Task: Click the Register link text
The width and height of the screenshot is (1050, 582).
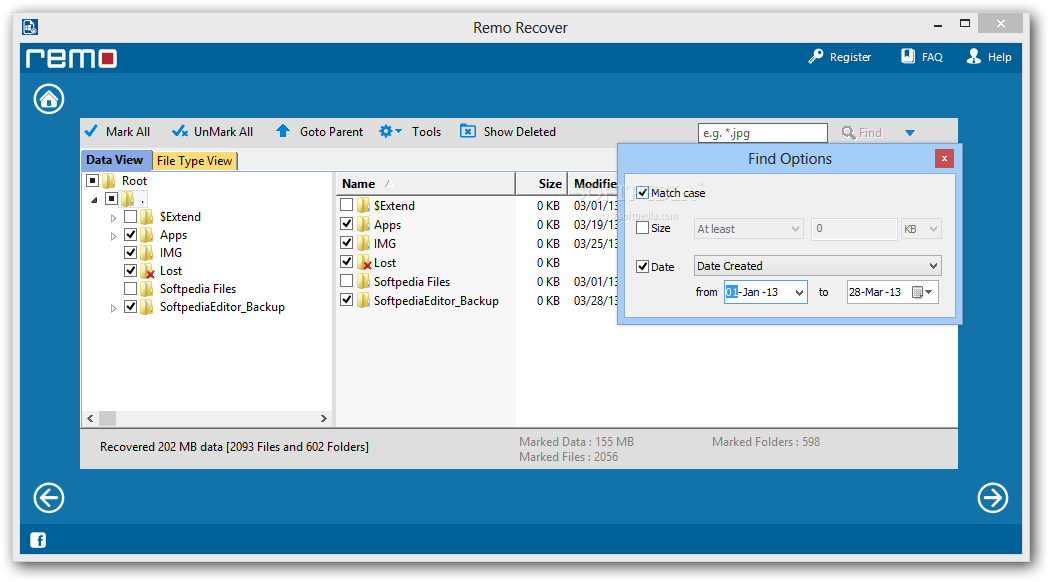Action: [x=850, y=57]
